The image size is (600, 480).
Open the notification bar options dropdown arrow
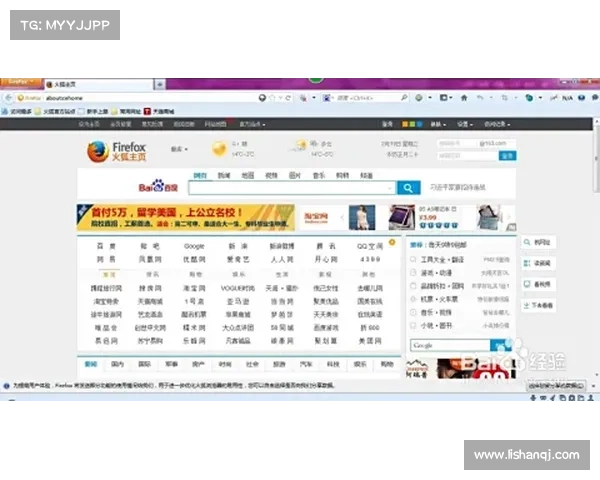click(593, 386)
